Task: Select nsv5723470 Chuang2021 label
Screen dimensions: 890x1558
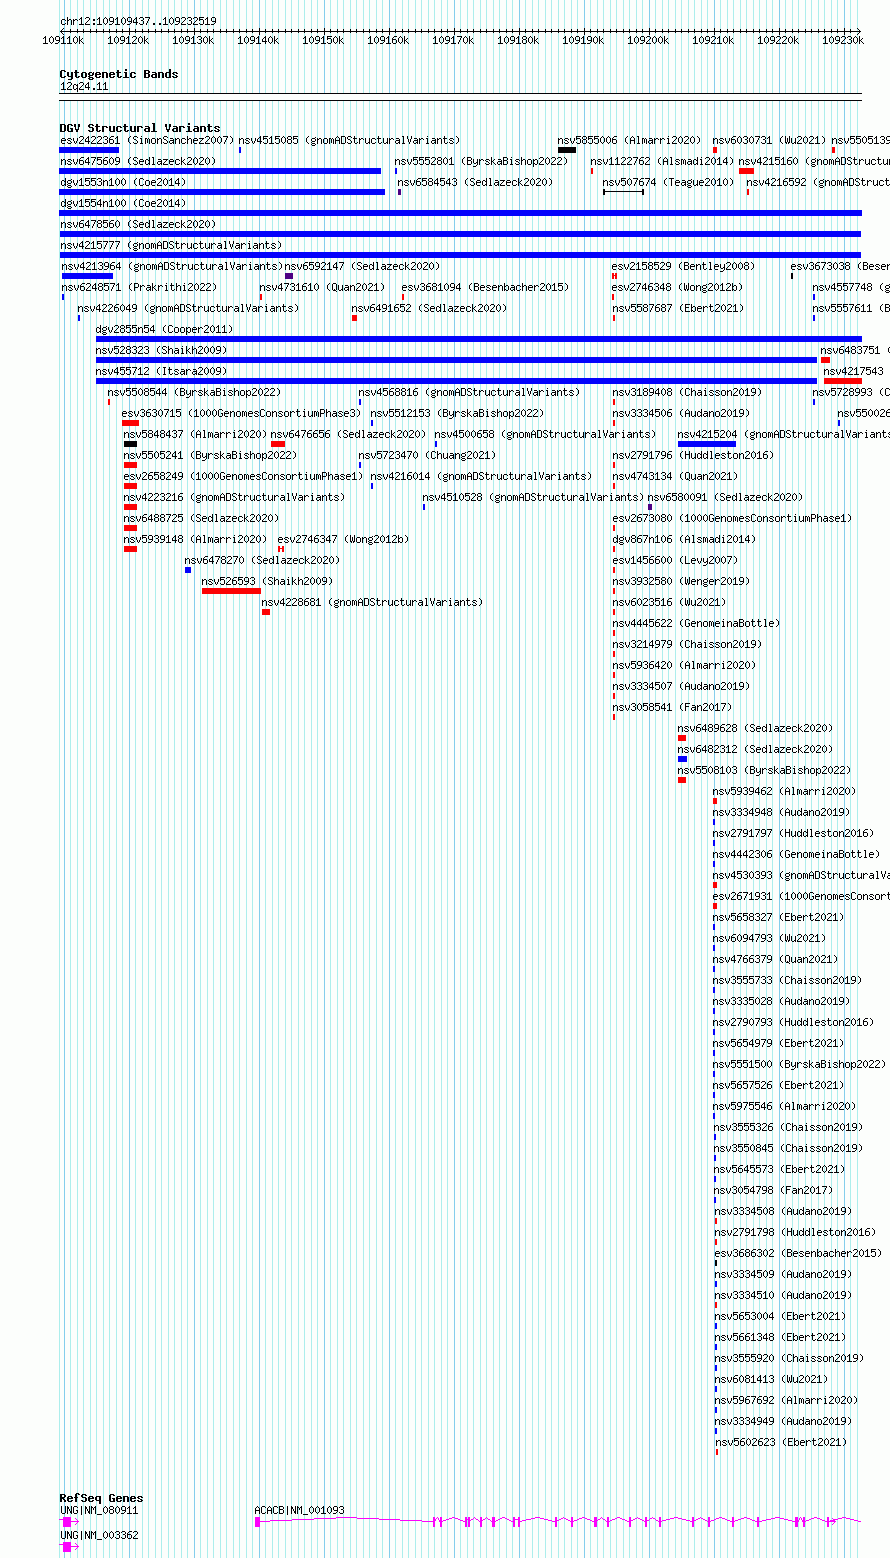Action: click(x=426, y=455)
